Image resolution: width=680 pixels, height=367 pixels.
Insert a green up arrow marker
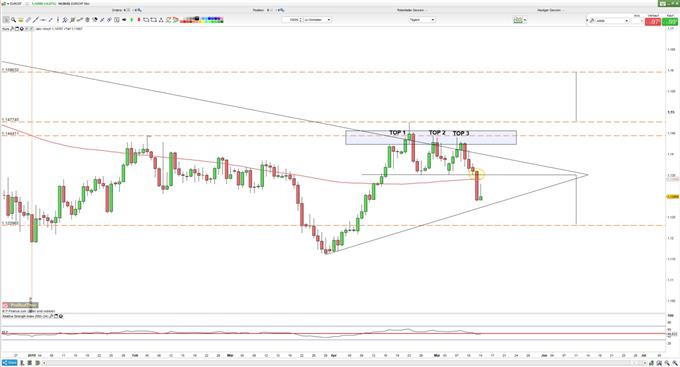pyautogui.click(x=131, y=20)
